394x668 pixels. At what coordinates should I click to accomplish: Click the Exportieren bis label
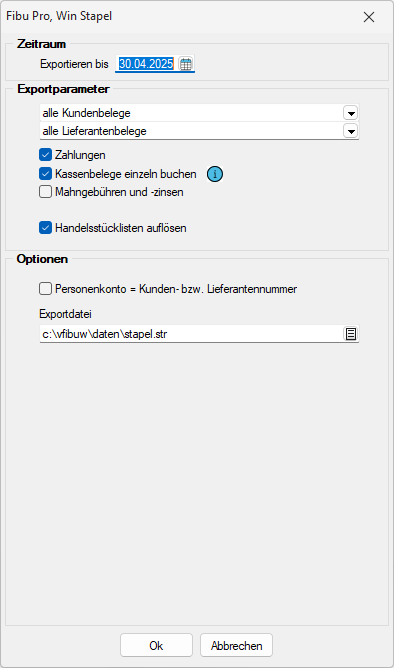74,64
